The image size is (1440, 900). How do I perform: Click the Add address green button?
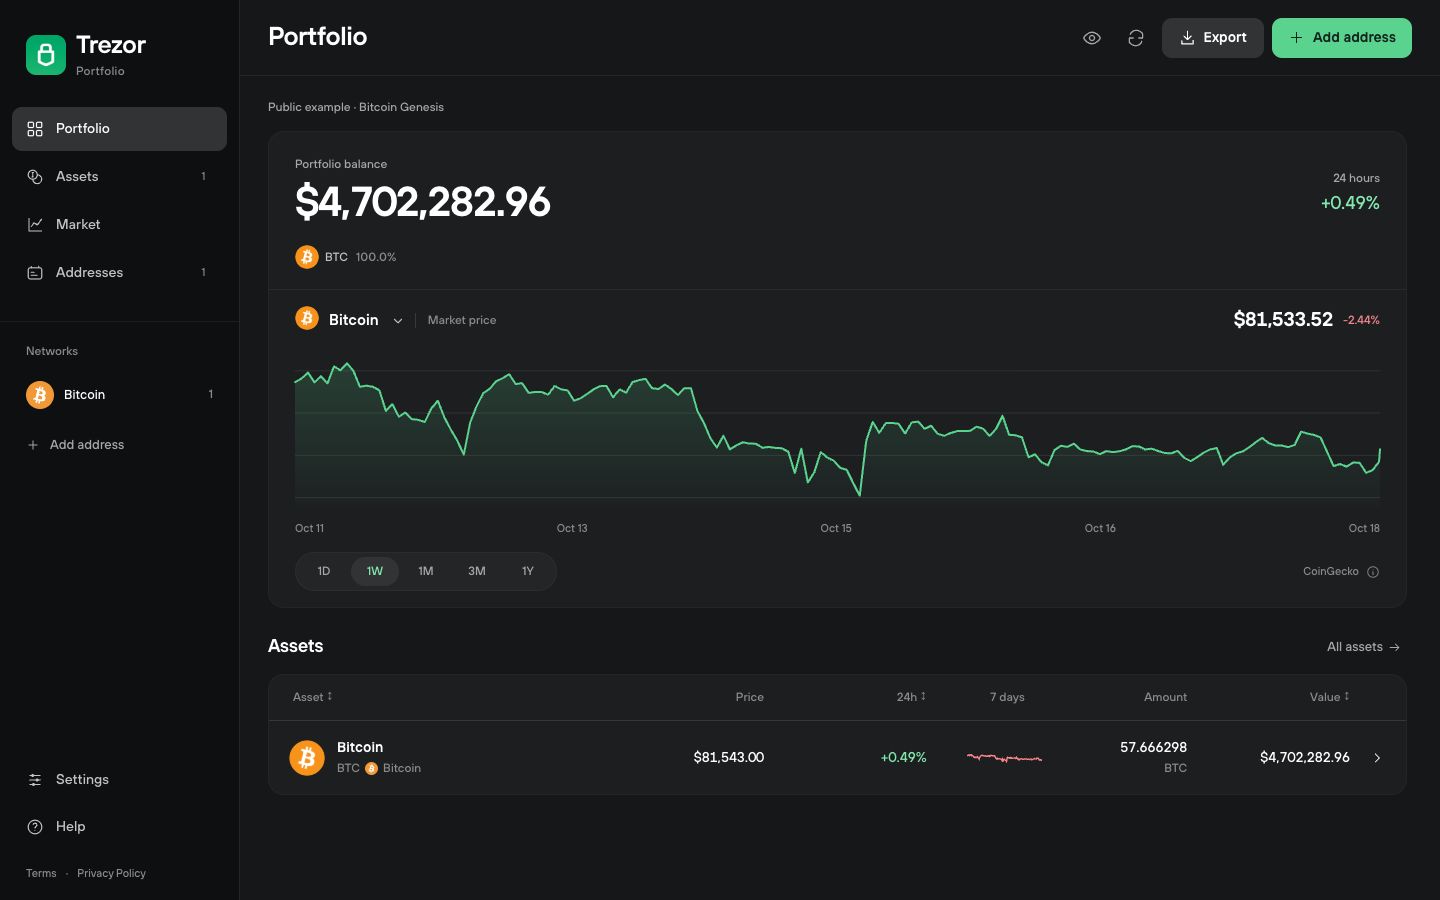[1342, 38]
